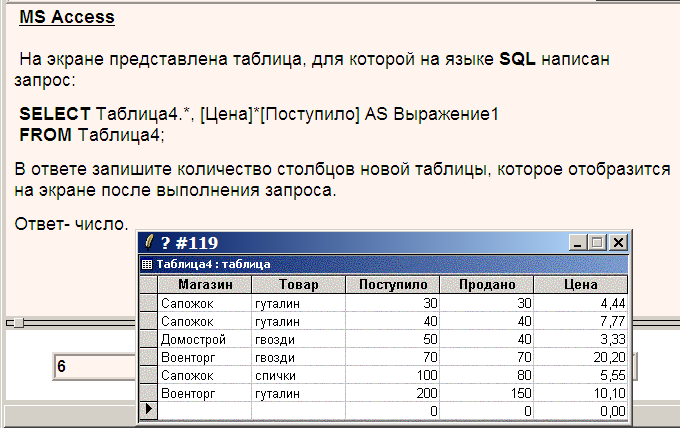Click the Таблица4 : таблица title bar

point(384,264)
